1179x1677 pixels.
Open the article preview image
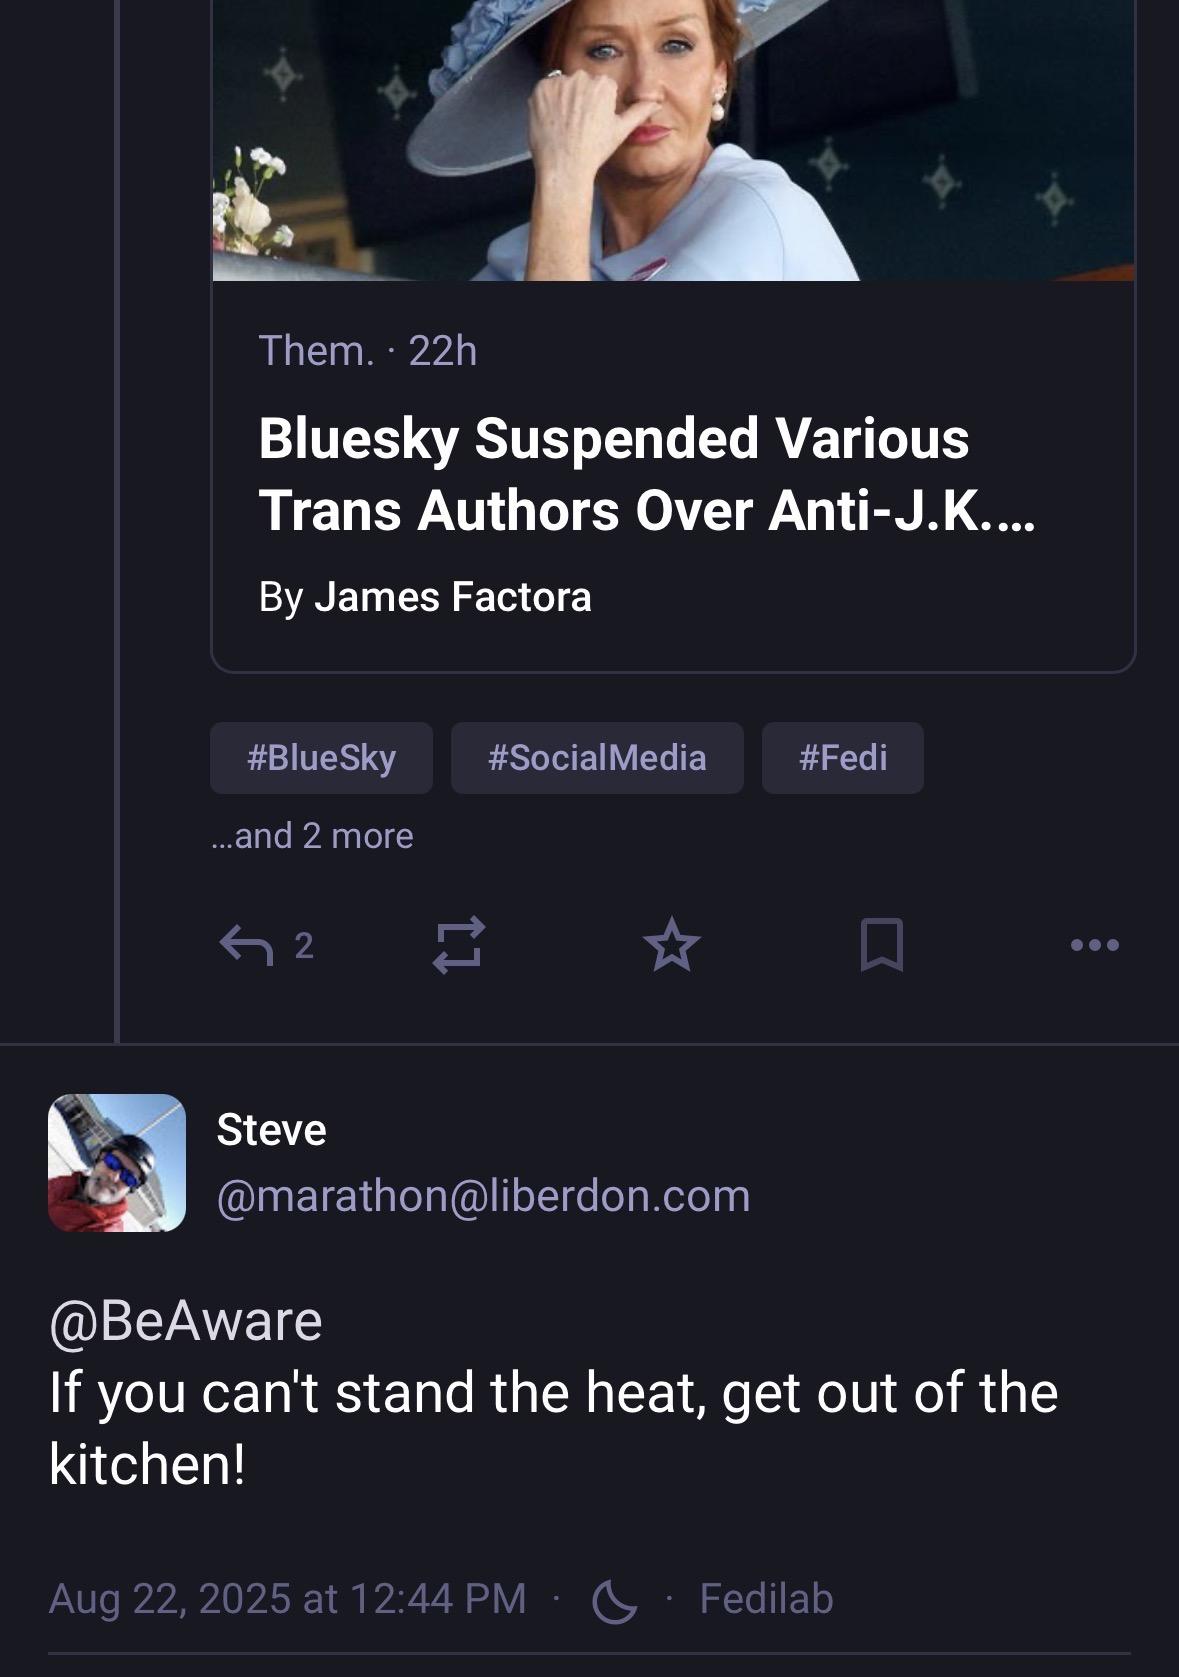673,140
